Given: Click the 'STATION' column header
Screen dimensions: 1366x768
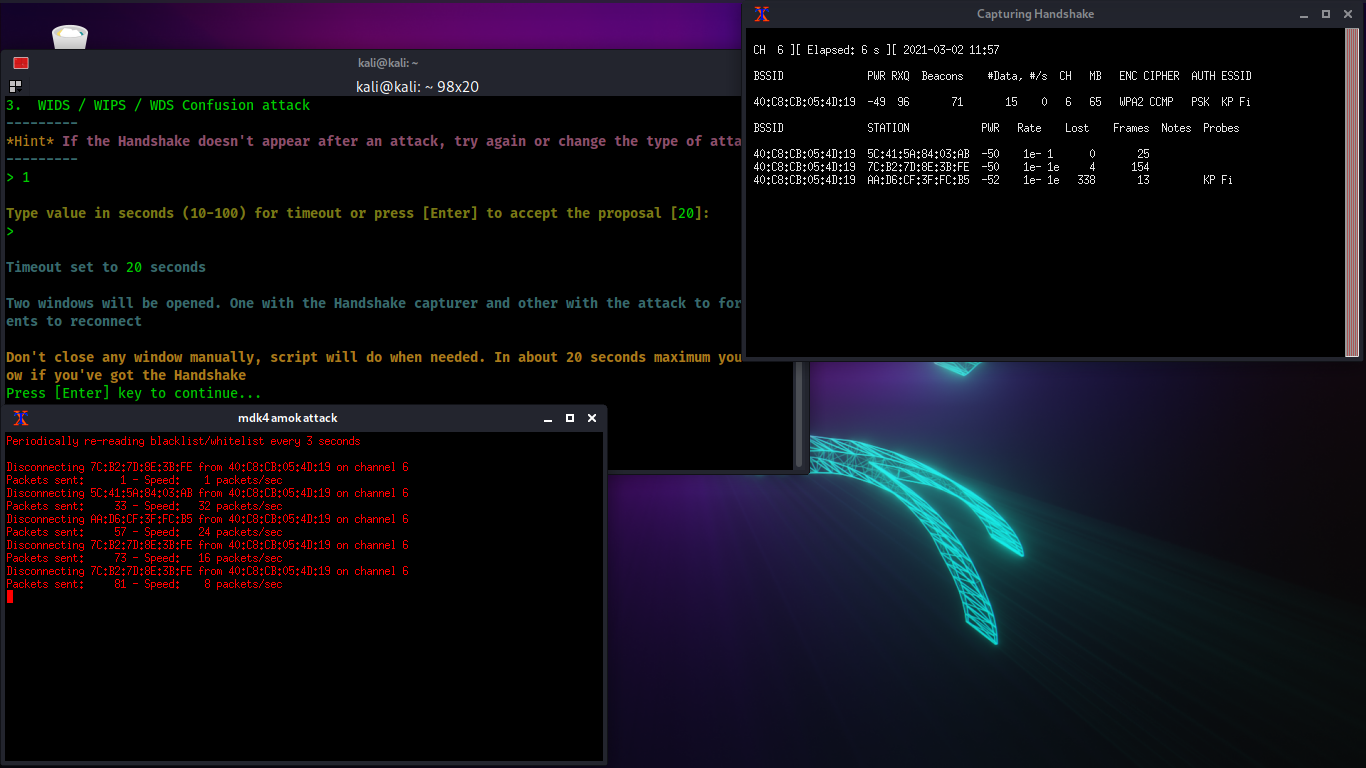Looking at the screenshot, I should click(888, 128).
